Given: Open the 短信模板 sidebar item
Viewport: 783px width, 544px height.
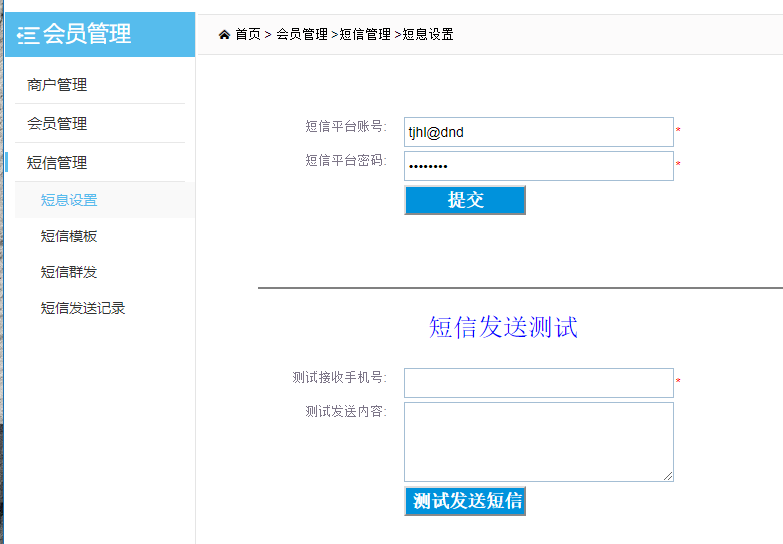Looking at the screenshot, I should 69,236.
